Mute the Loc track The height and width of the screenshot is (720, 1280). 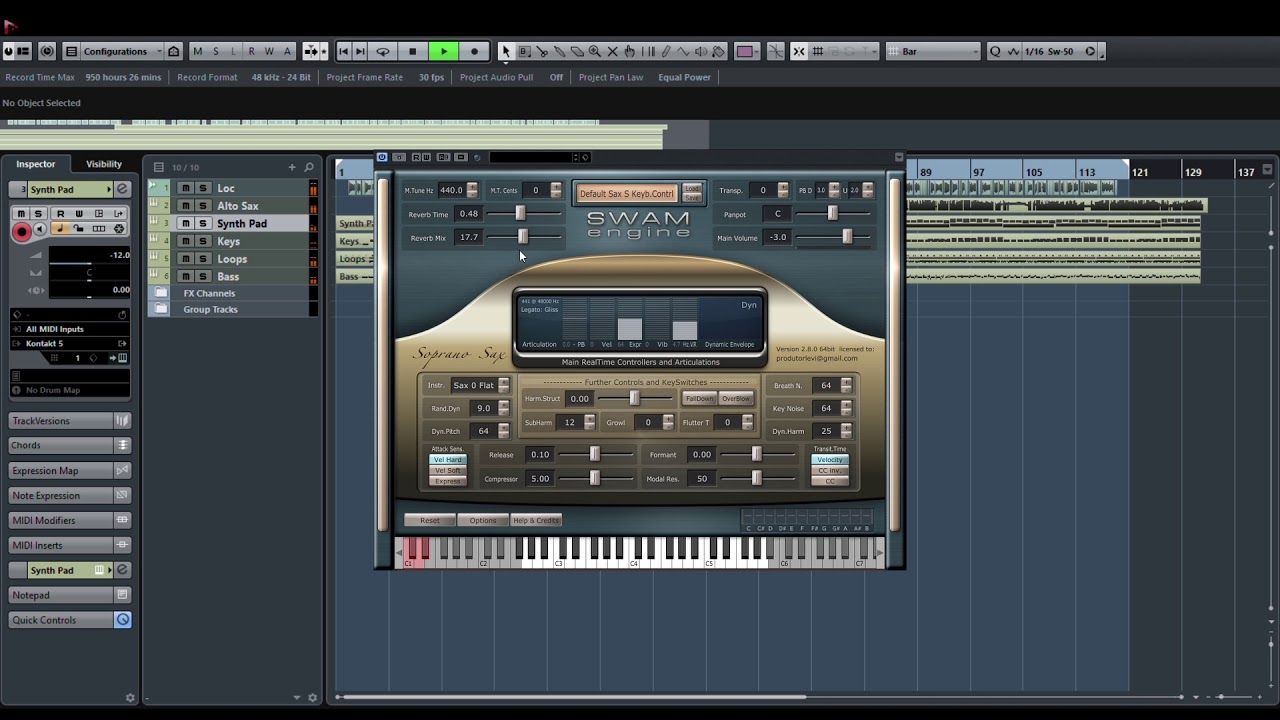coord(185,188)
